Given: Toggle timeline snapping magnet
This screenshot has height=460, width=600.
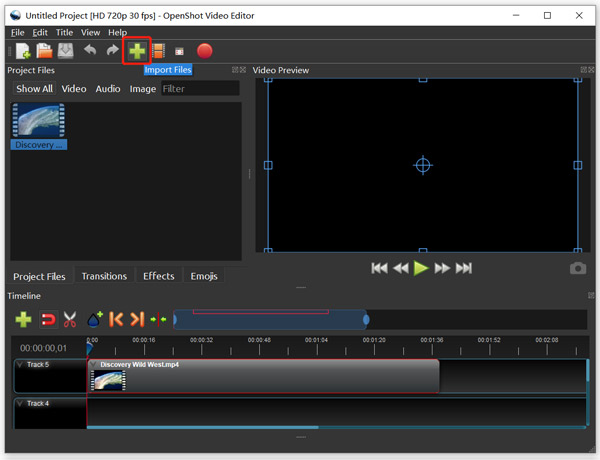Looking at the screenshot, I should (x=48, y=319).
